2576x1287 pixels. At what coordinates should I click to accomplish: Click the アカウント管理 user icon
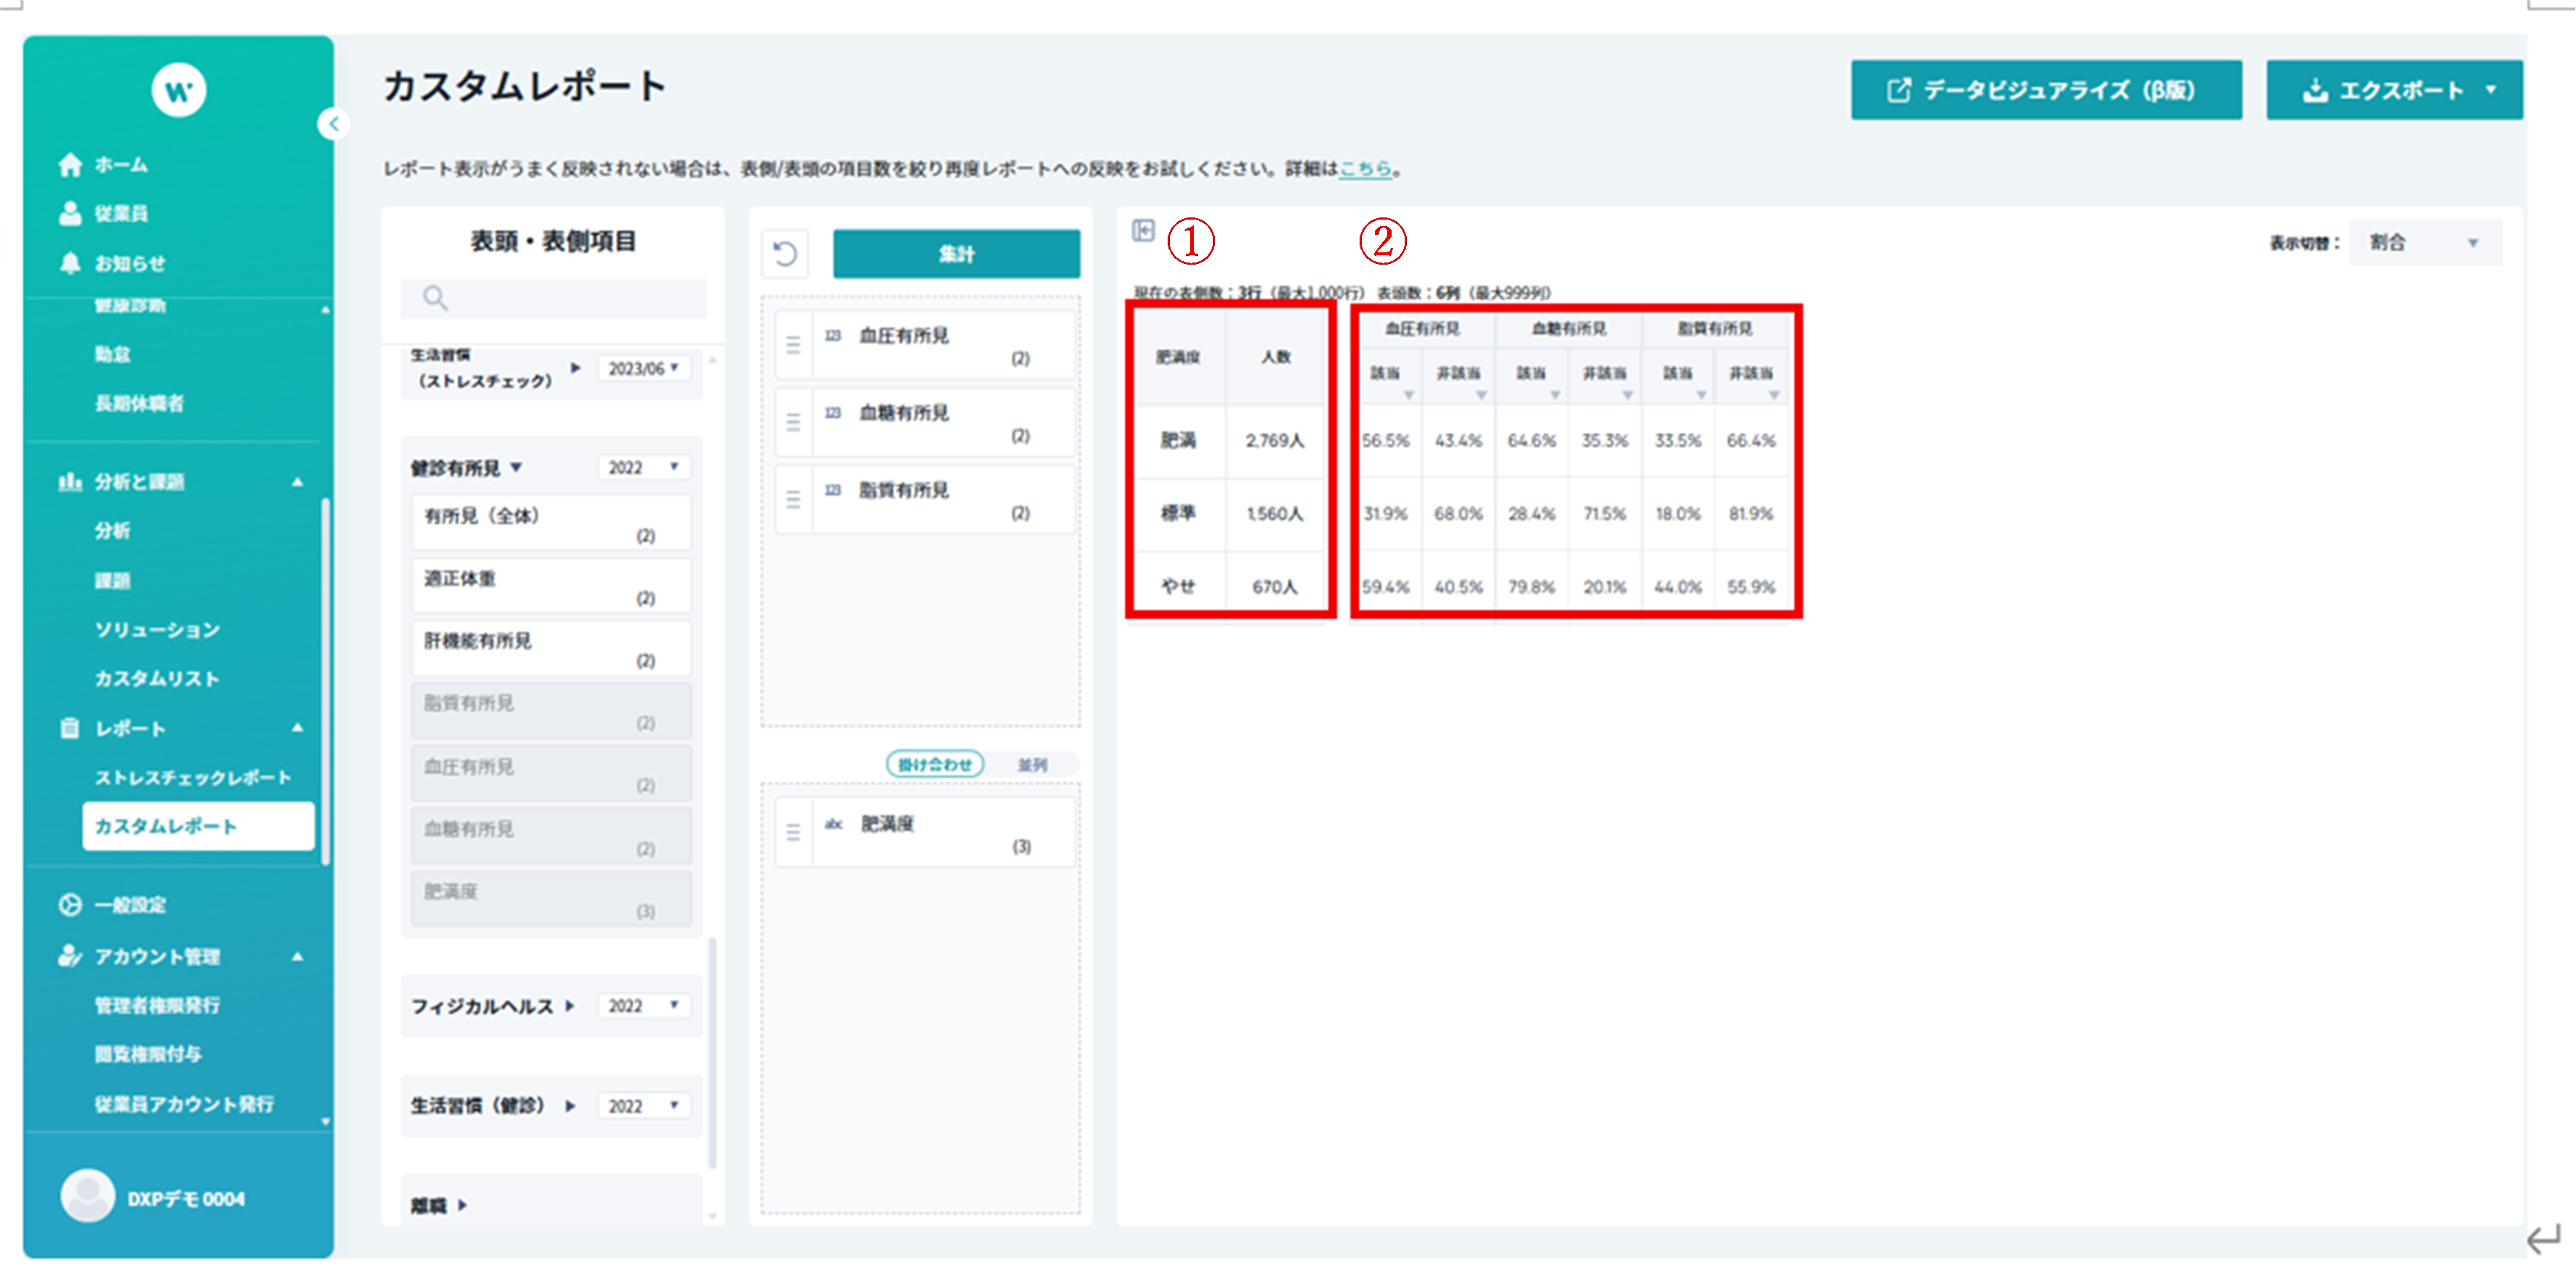70,956
